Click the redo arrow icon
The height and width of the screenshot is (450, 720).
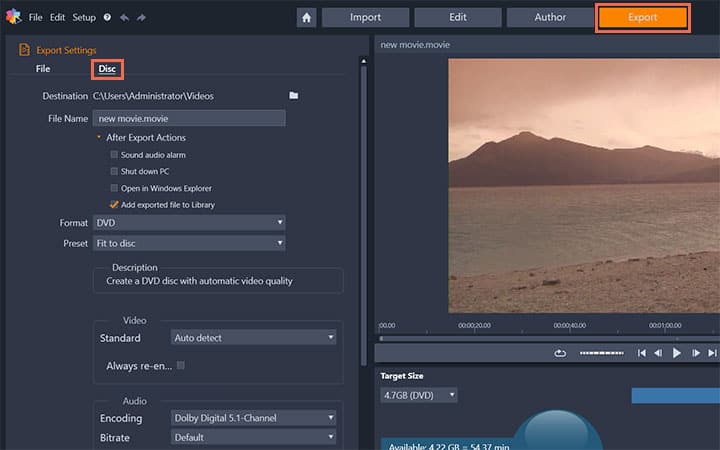(141, 17)
